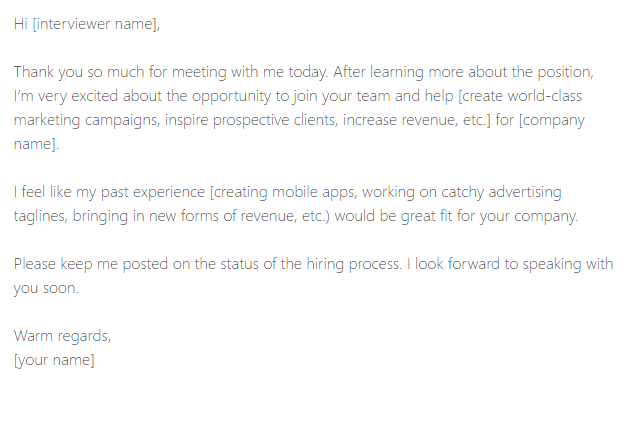Click the '[your name]' signature placeholder

54,360
